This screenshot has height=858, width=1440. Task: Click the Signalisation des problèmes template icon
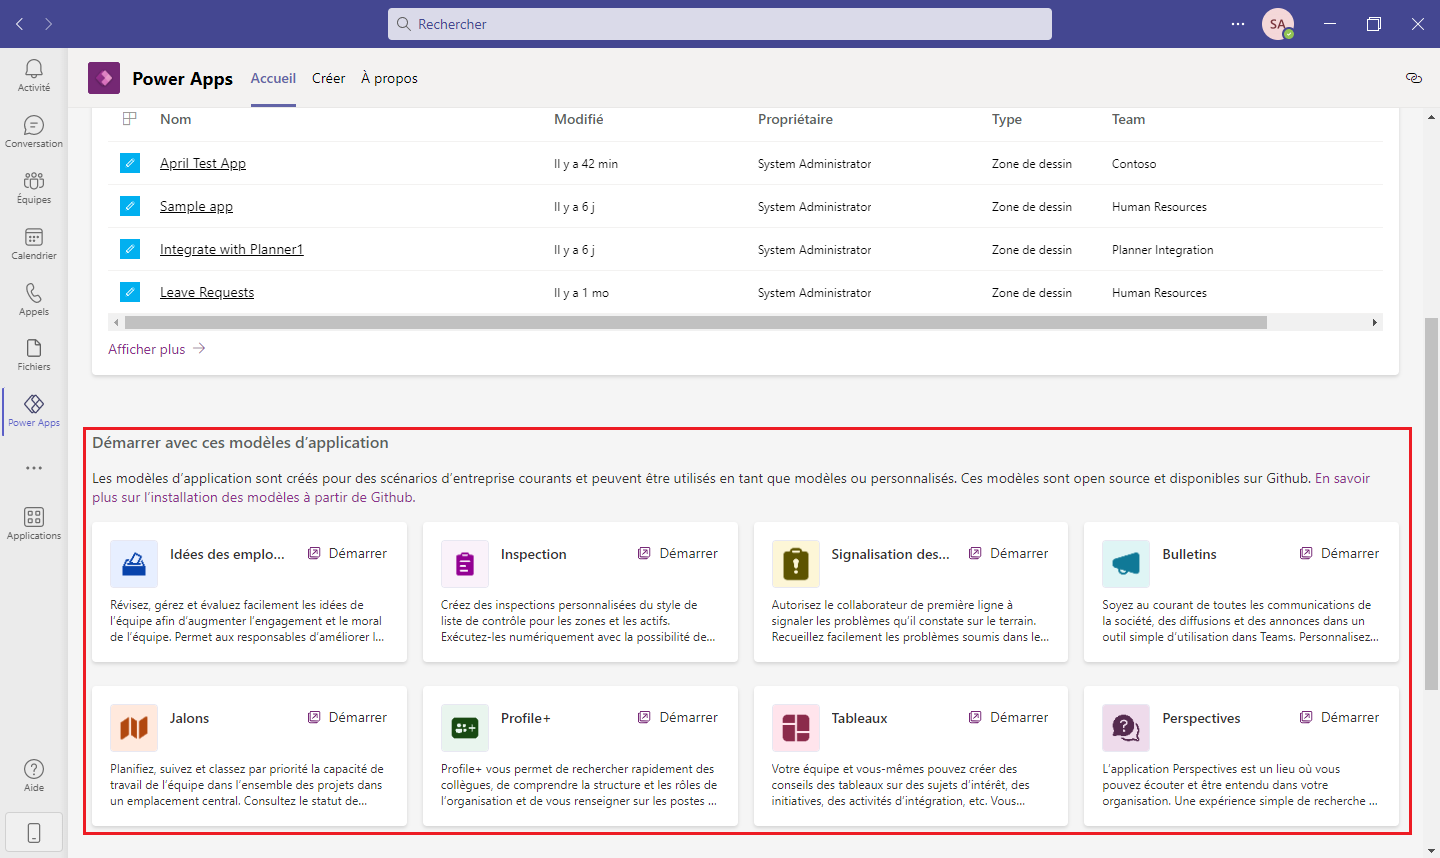(796, 564)
